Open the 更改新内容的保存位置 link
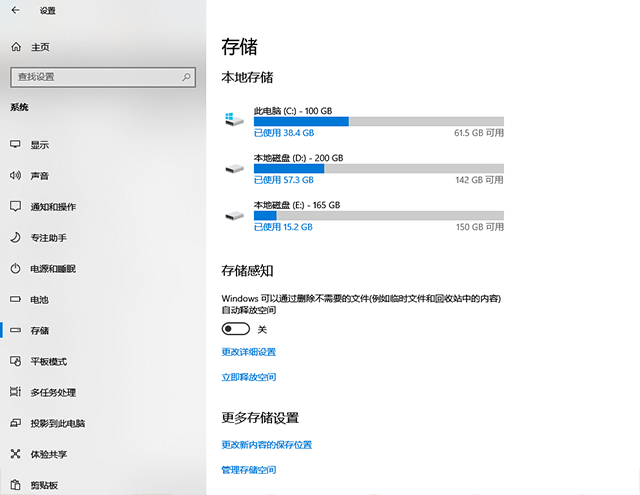 267,444
